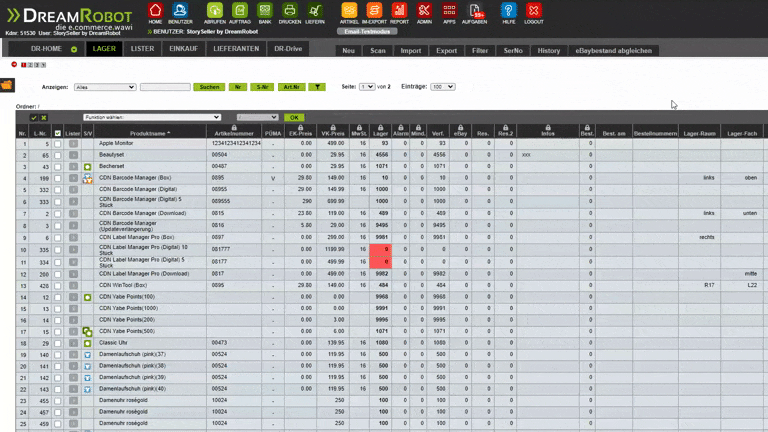Click the green Art.Nr search button
Viewport: 768px width, 432px height.
291,87
